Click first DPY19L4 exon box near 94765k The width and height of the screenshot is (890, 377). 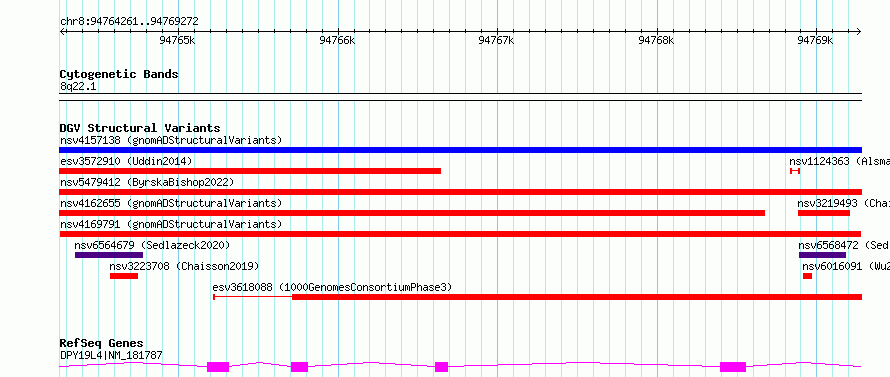click(x=218, y=367)
